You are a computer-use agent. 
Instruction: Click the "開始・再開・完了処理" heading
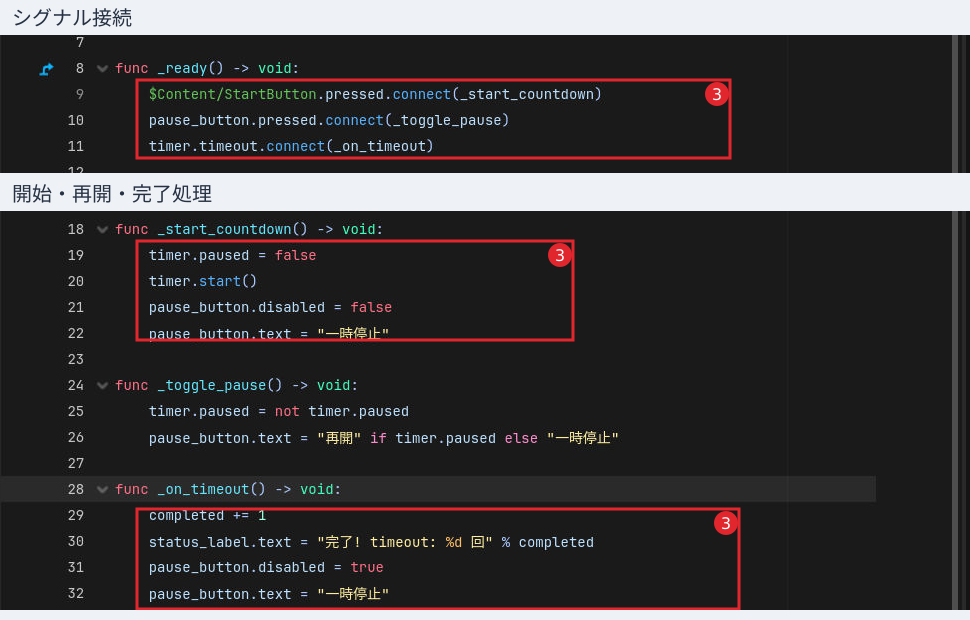[112, 194]
